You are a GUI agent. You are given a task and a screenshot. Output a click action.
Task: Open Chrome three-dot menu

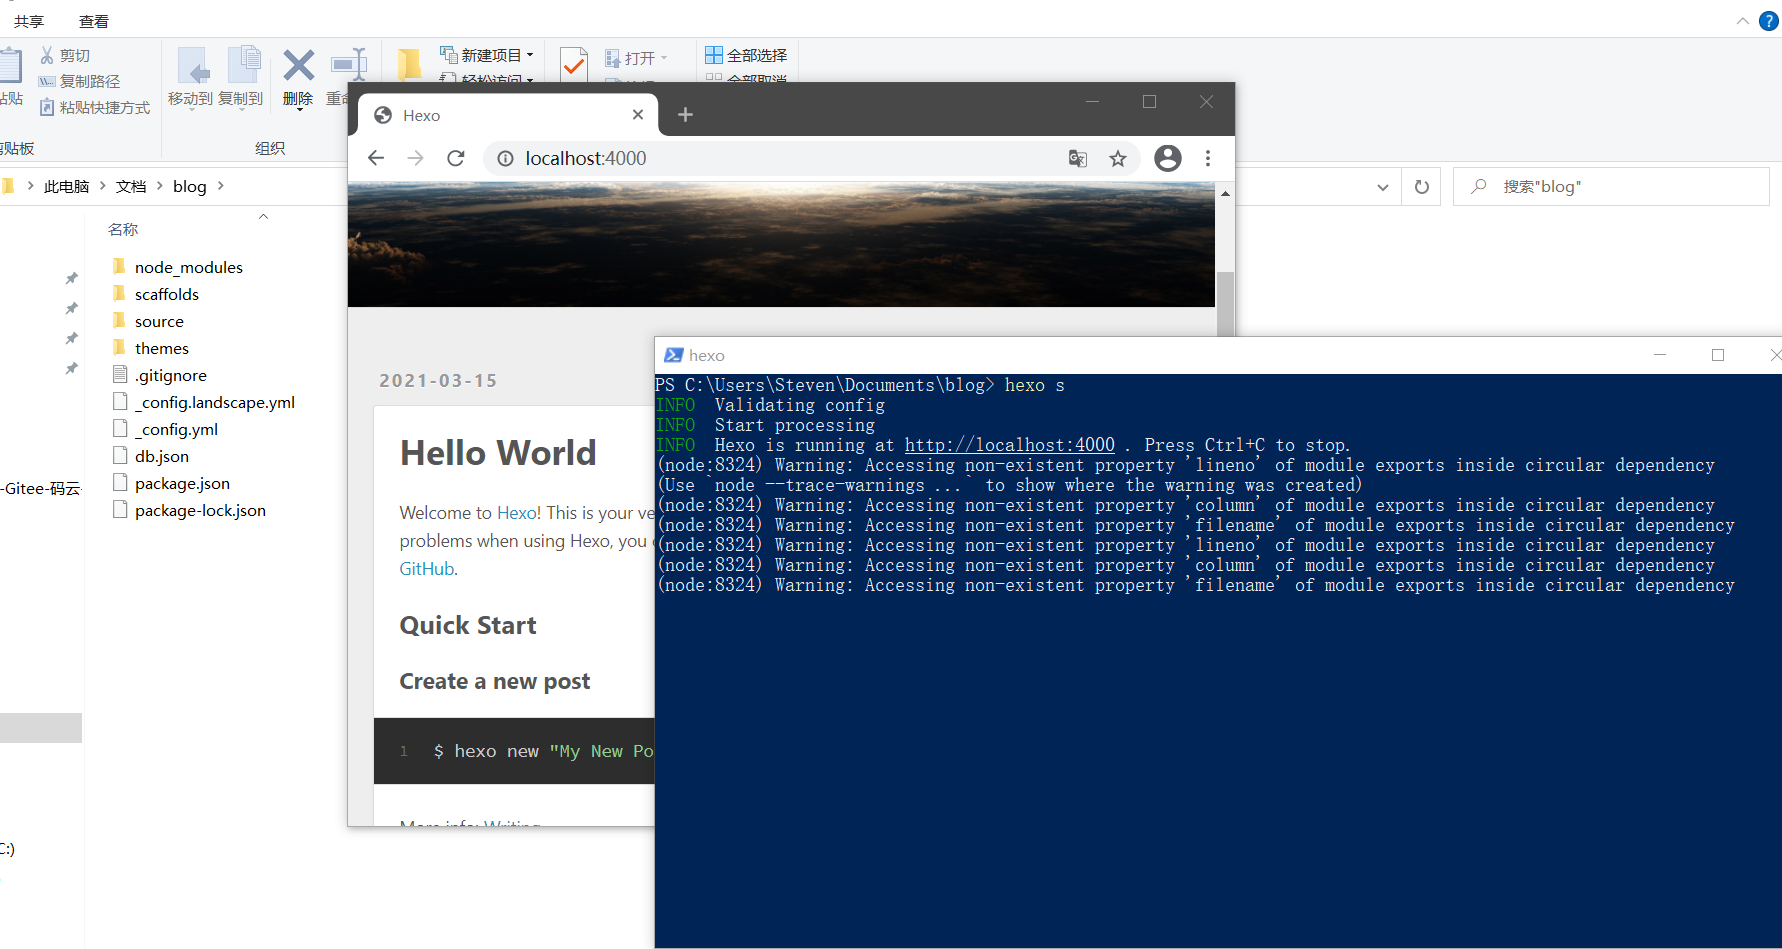point(1208,158)
